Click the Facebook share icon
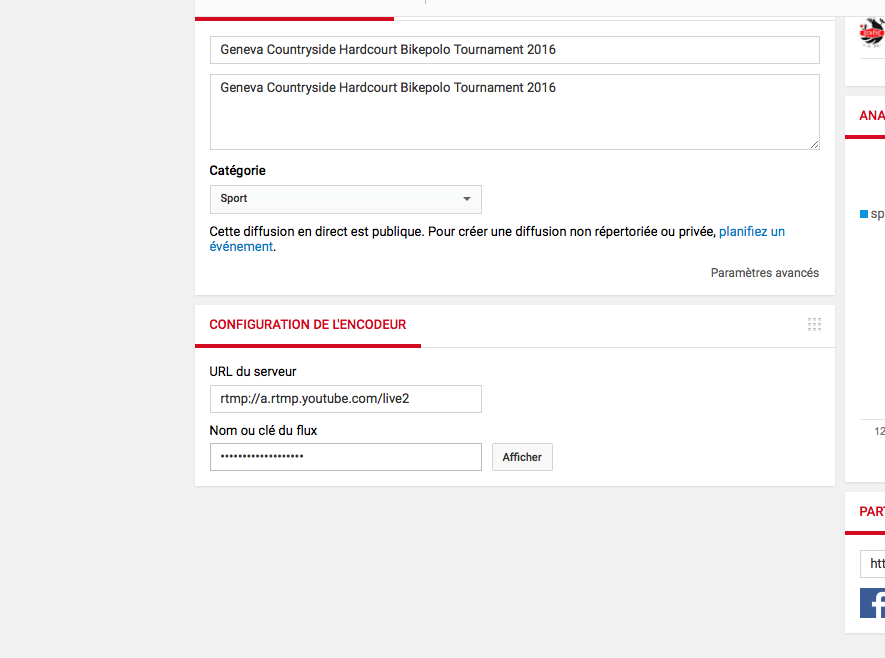The width and height of the screenshot is (885, 658). [873, 602]
